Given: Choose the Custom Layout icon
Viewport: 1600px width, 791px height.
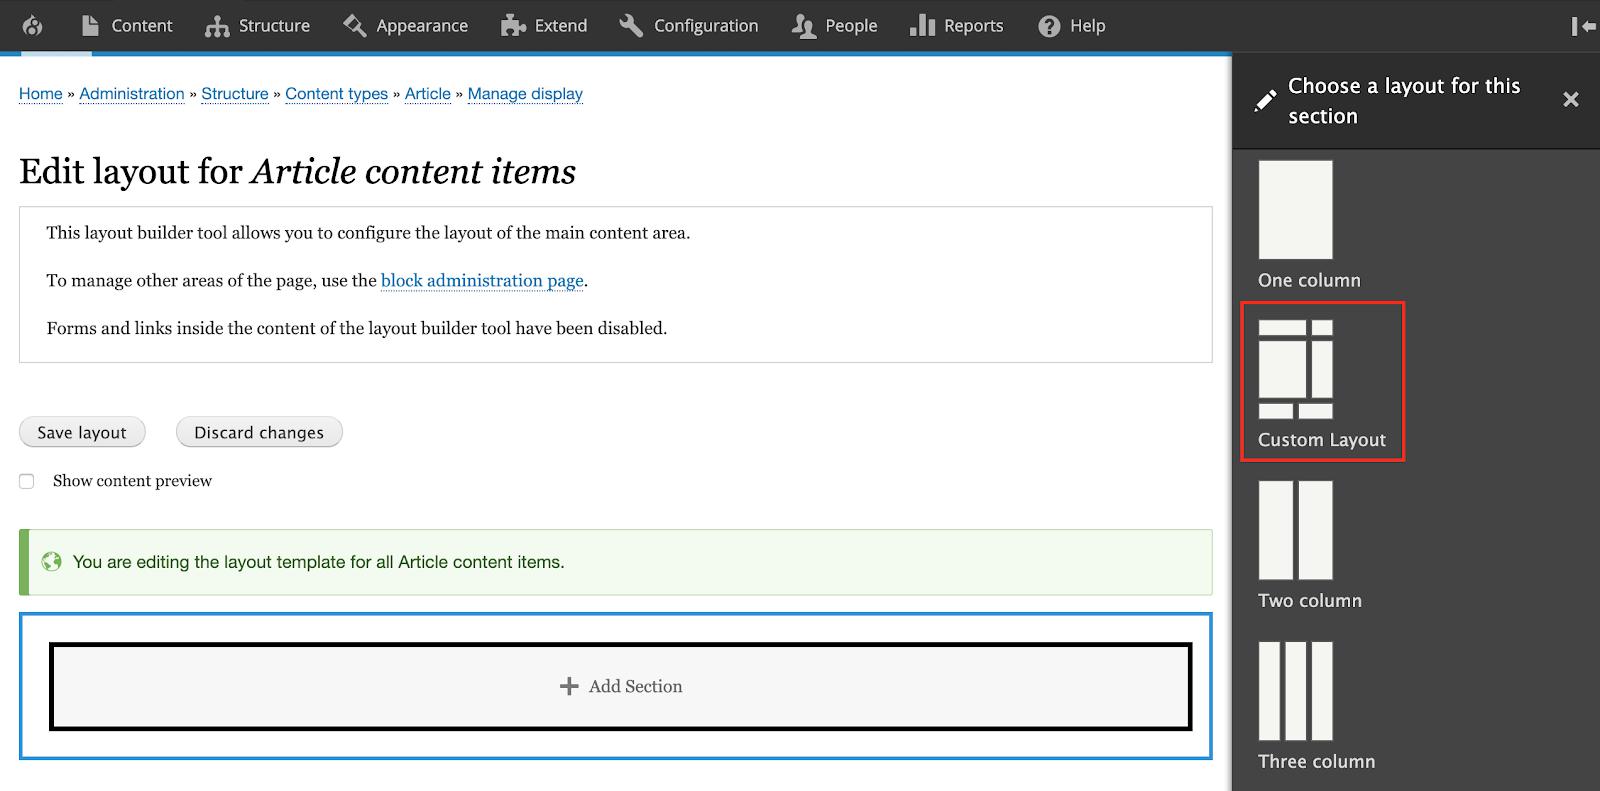Looking at the screenshot, I should [x=1295, y=369].
